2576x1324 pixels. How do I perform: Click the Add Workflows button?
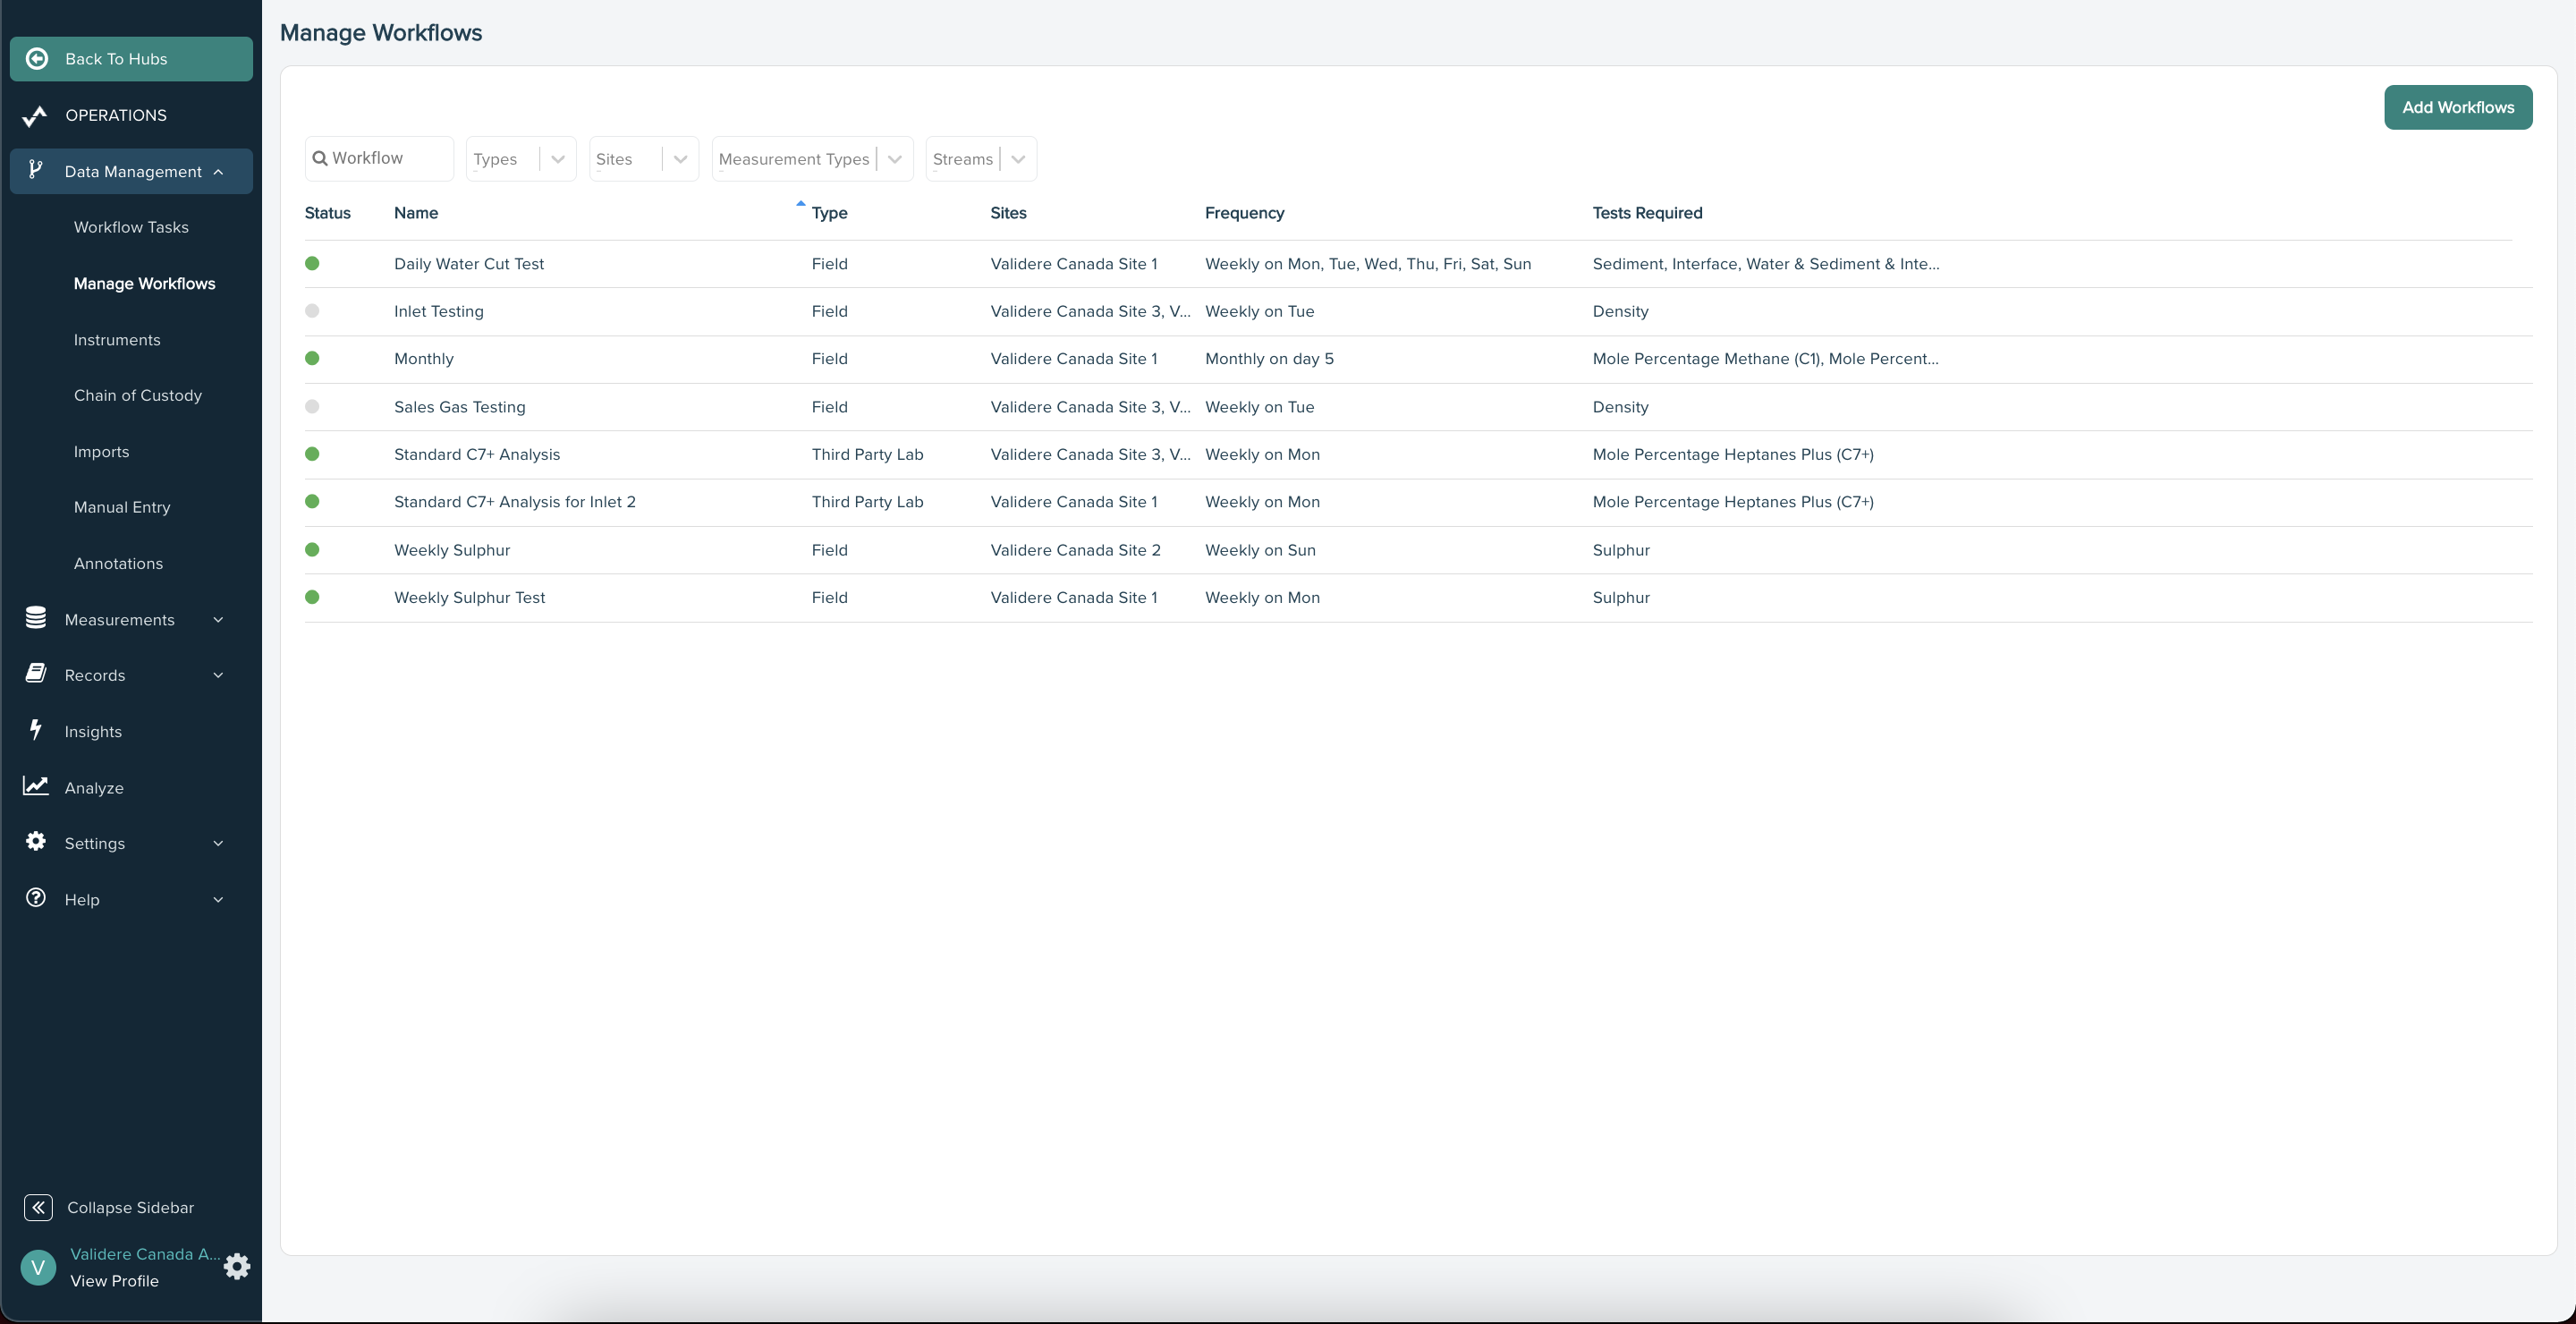[x=2457, y=107]
